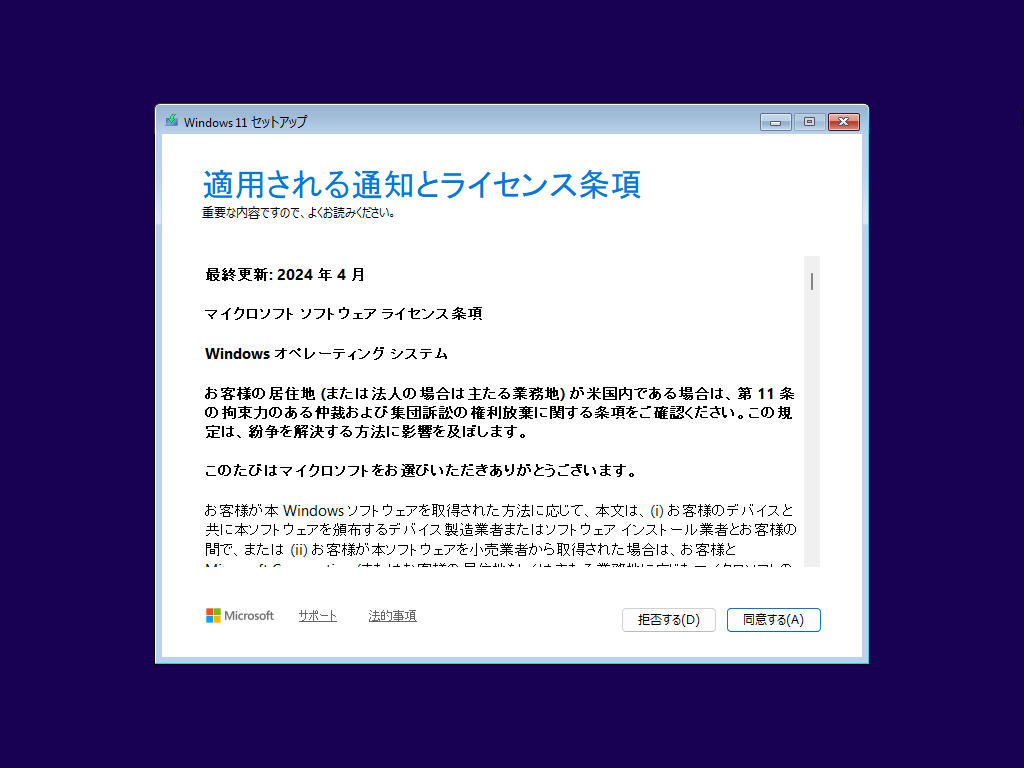Close the Windows 11 Setup window
Viewport: 1024px width, 768px height.
[x=844, y=122]
